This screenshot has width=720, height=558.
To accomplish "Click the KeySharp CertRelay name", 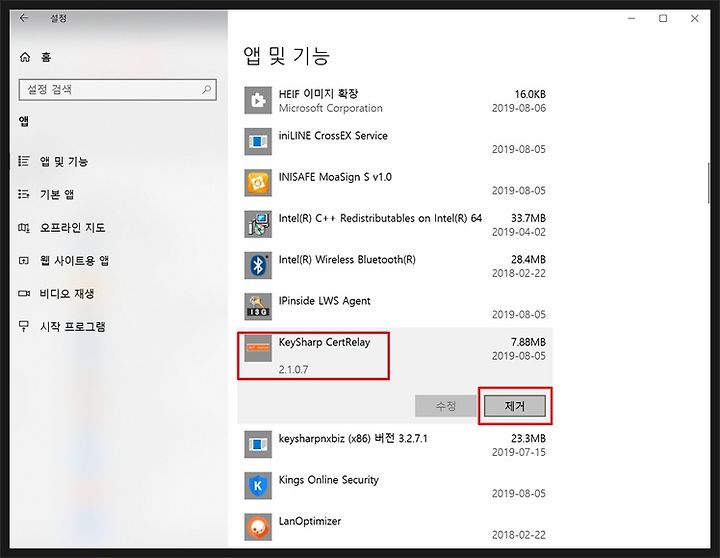I will pyautogui.click(x=324, y=342).
